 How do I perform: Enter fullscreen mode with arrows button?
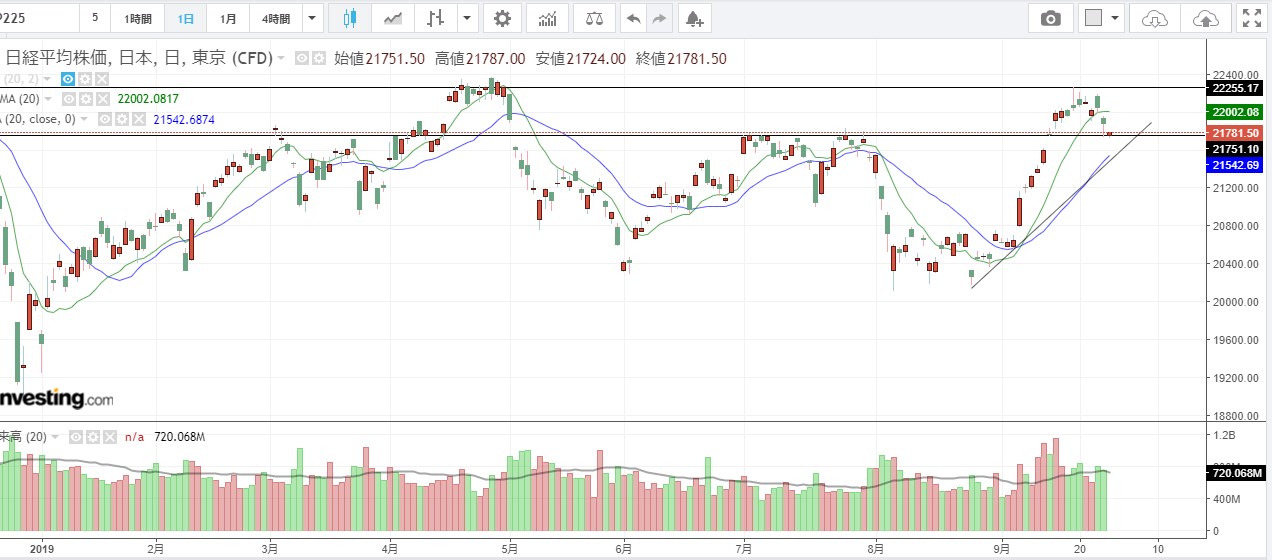[1250, 18]
